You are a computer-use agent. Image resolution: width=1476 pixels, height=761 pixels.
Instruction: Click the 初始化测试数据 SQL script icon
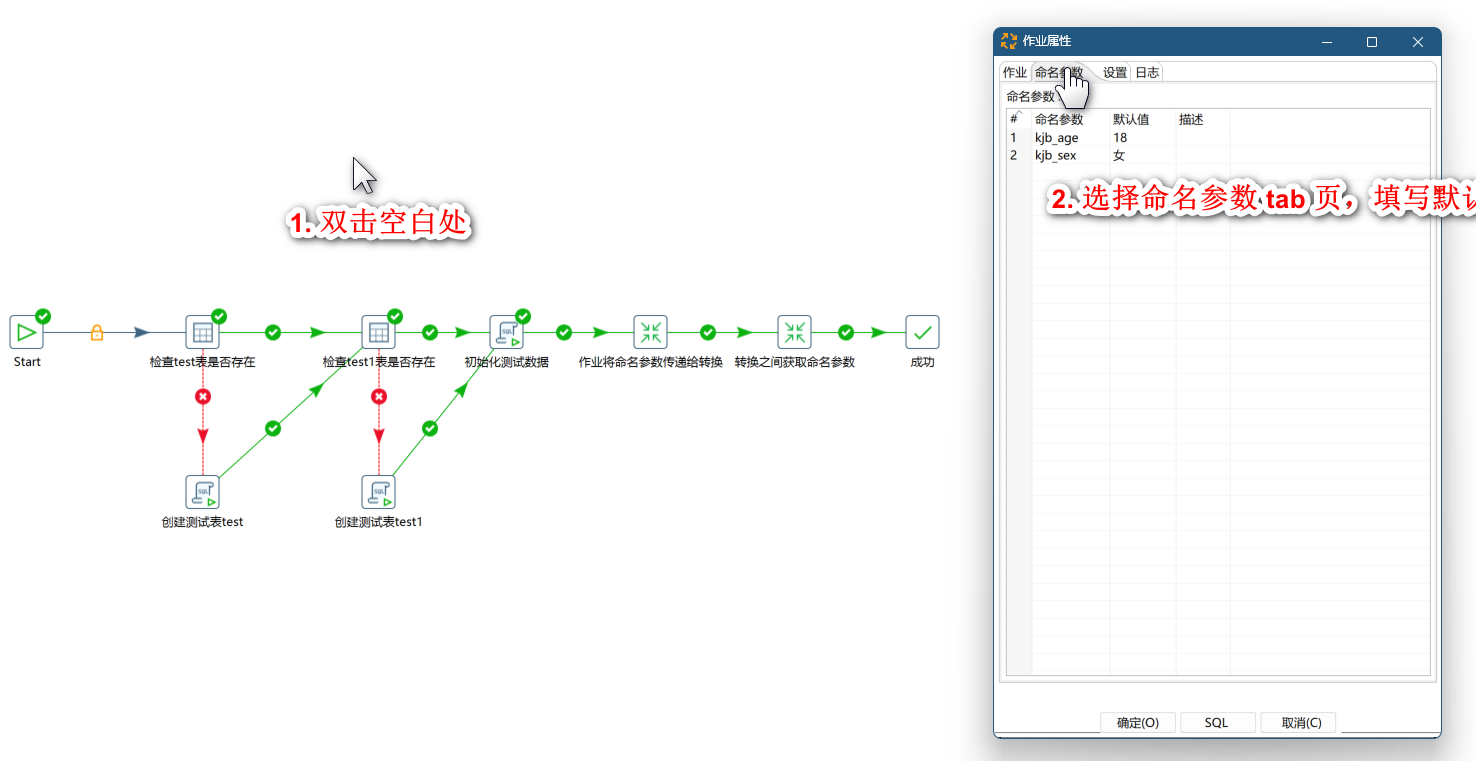tap(506, 332)
